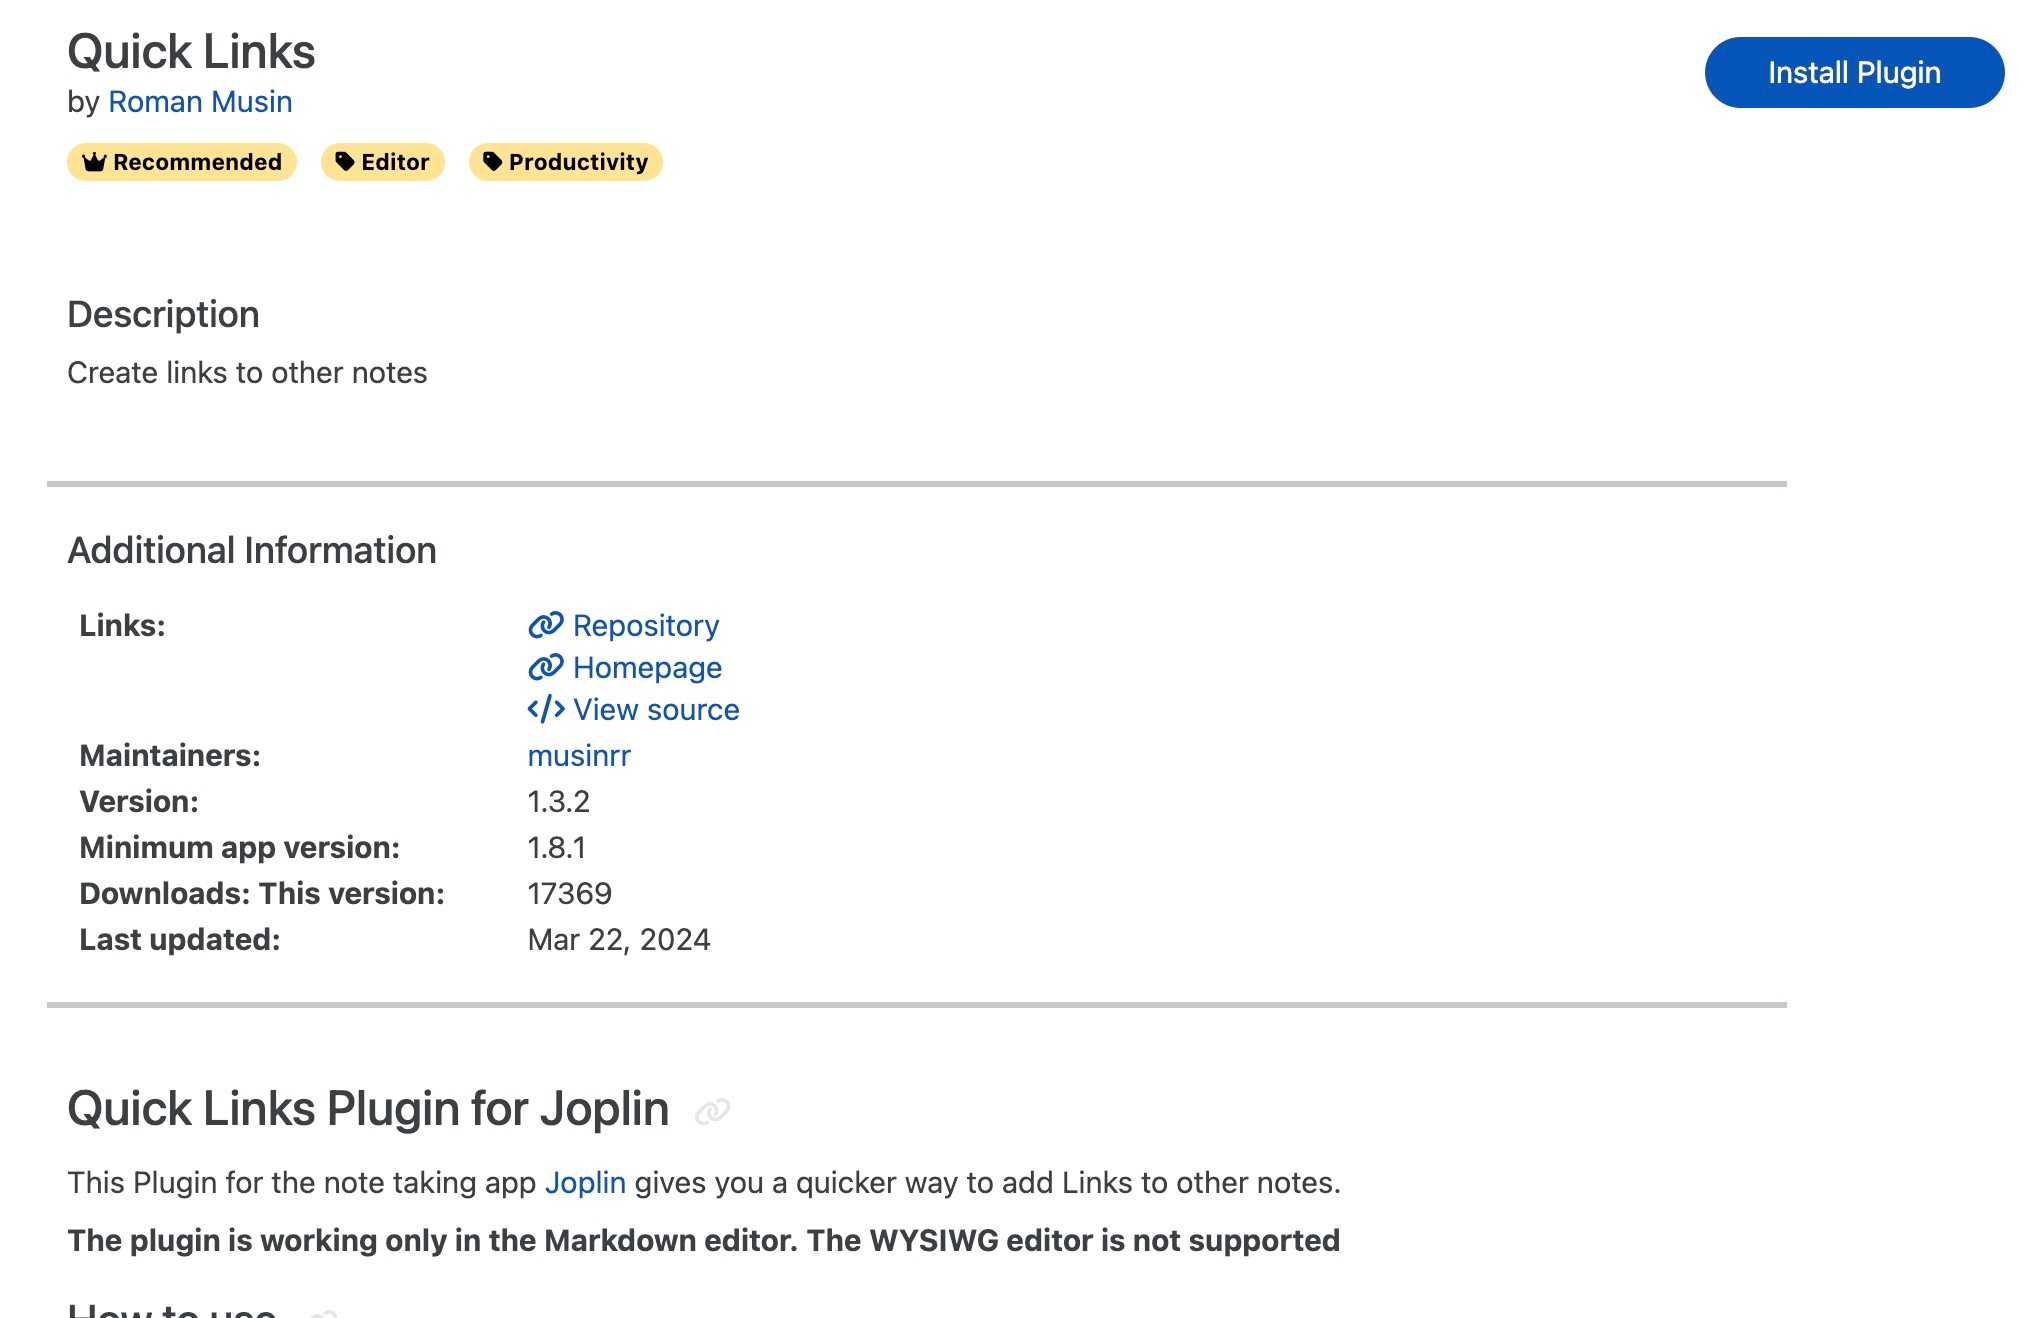
Task: Click the crown icon in Recommended badge
Action: (94, 162)
